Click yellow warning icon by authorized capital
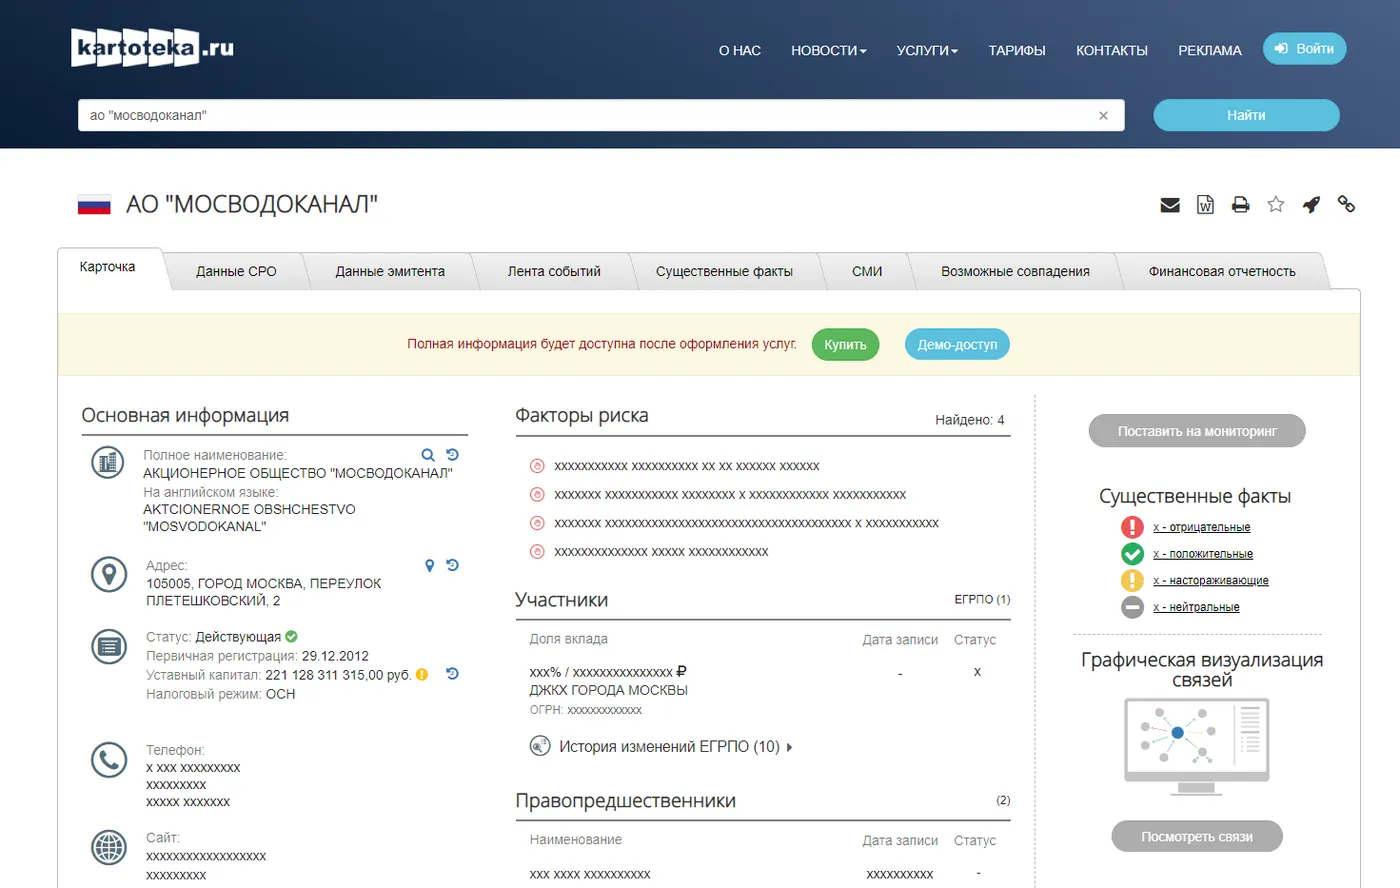The width and height of the screenshot is (1400, 888). pos(422,675)
